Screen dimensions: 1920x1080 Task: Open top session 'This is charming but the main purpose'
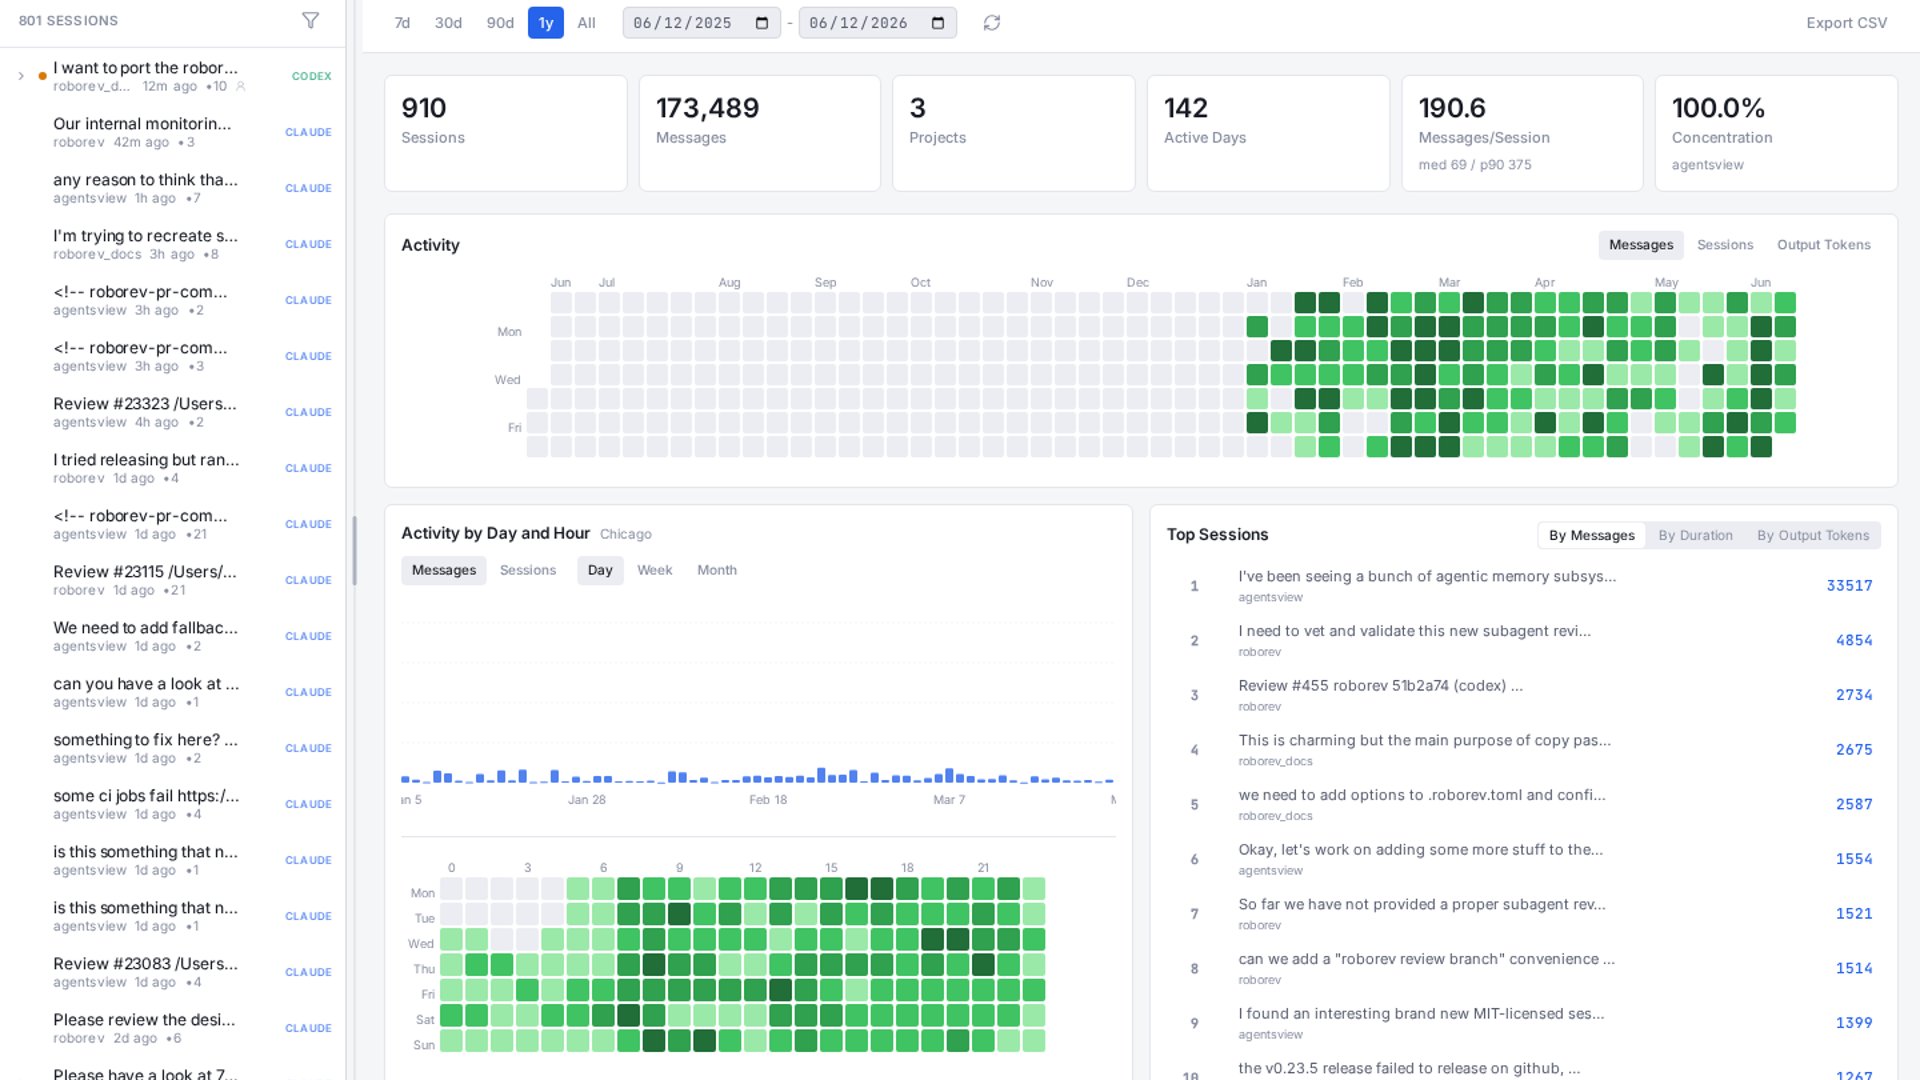1524,750
